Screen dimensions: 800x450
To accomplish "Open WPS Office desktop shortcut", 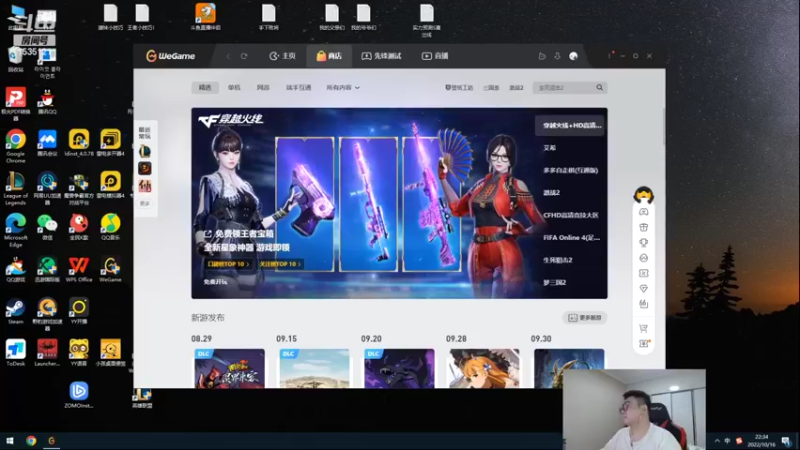I will point(79,269).
